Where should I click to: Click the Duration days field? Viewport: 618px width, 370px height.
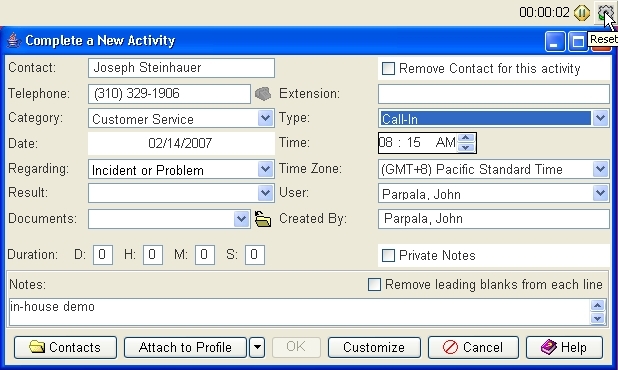point(103,255)
